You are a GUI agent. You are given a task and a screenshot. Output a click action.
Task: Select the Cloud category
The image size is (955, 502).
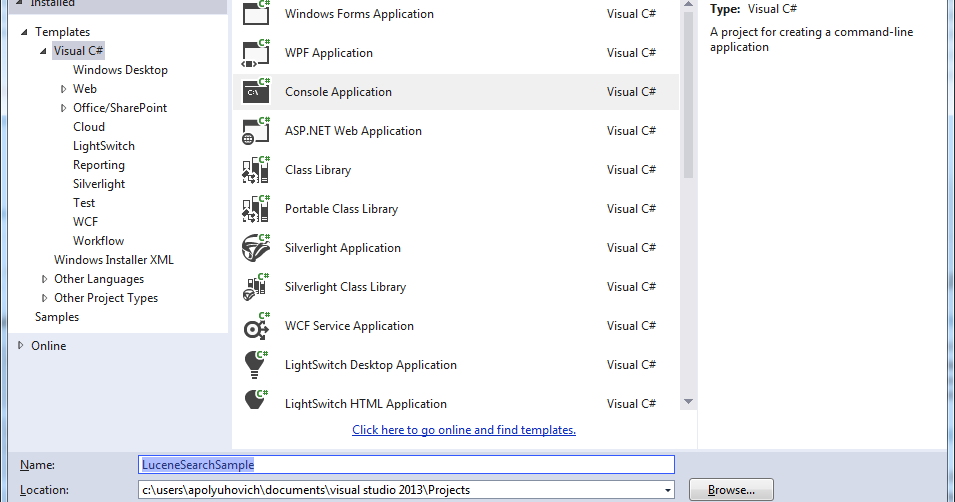[89, 127]
